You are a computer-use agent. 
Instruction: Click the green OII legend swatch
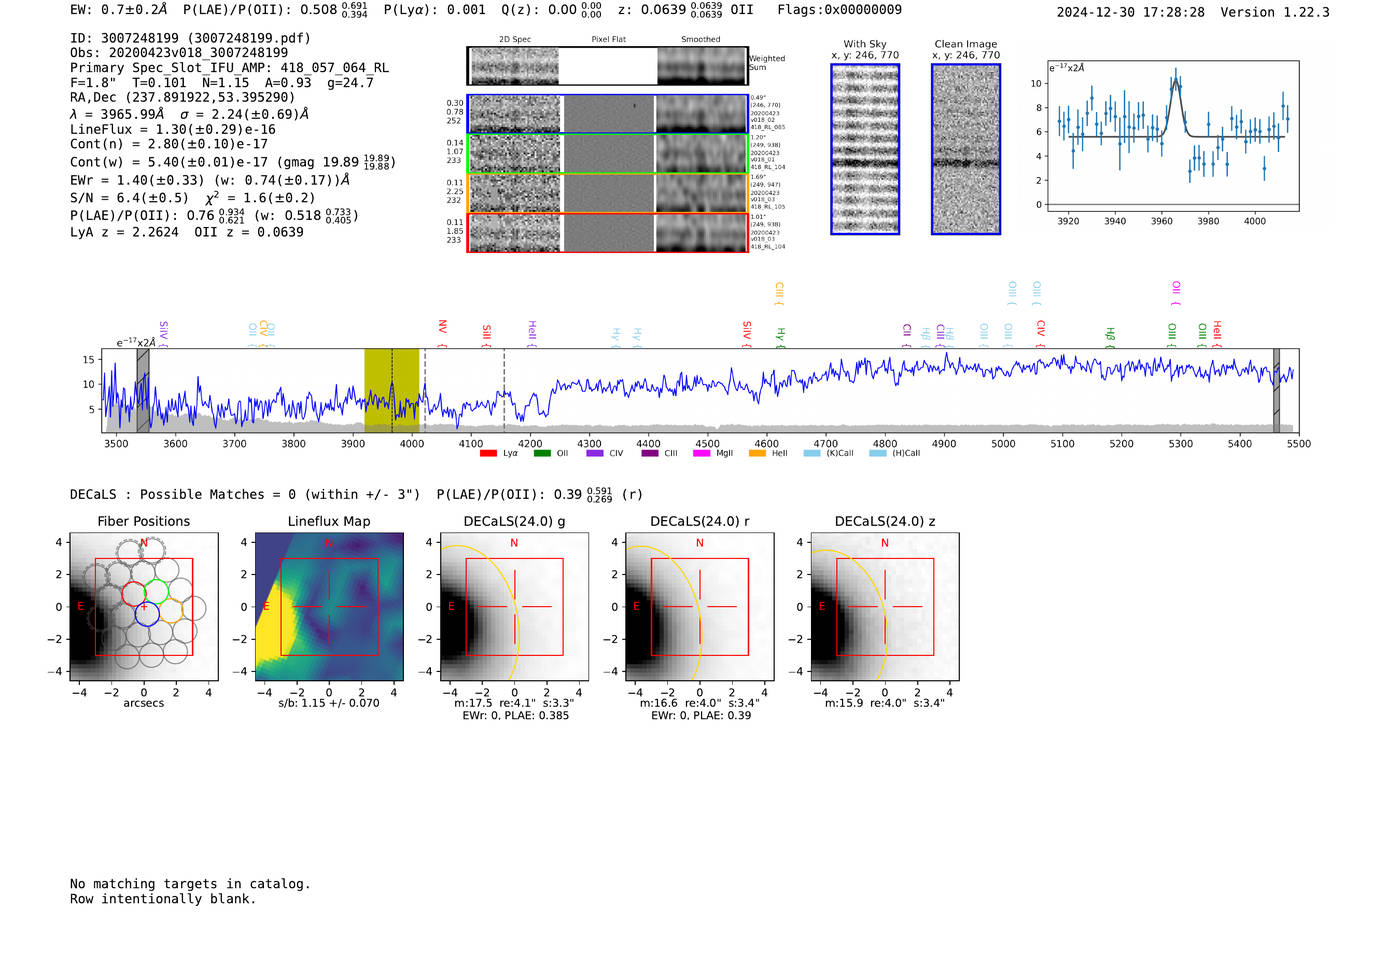point(542,454)
